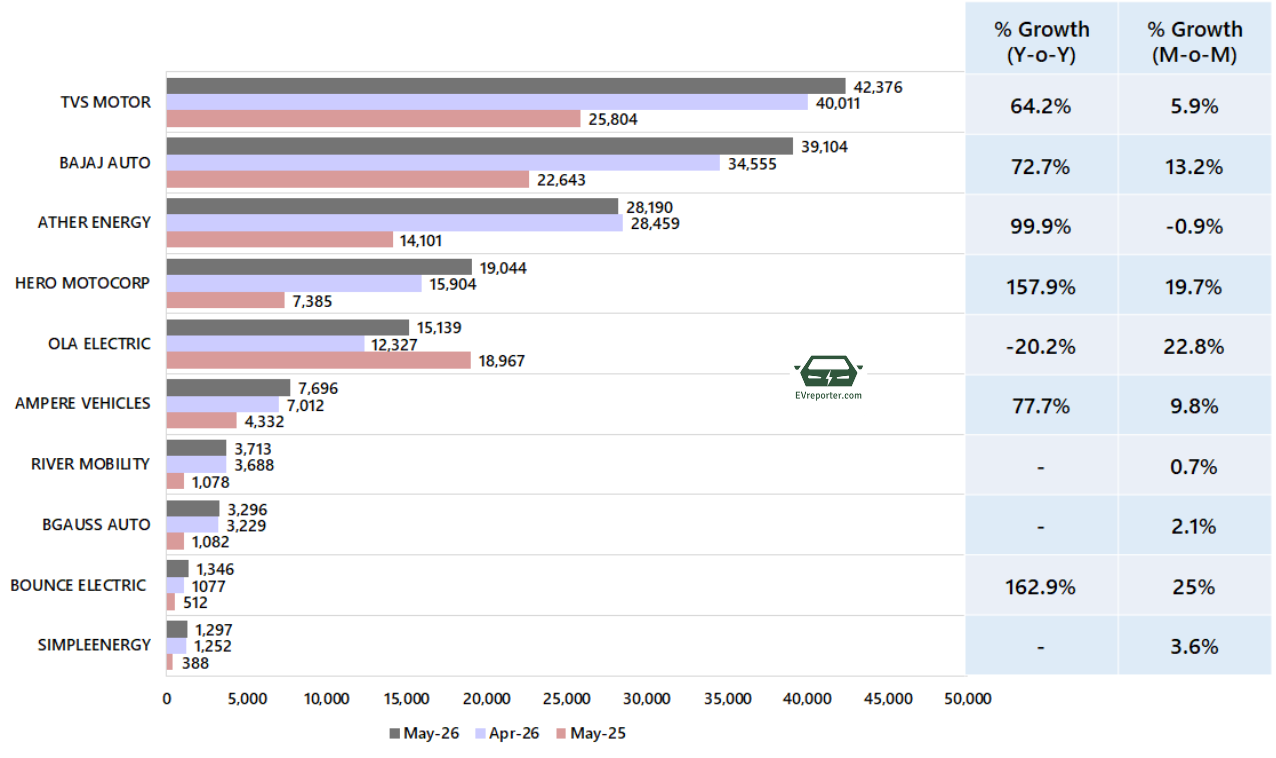
Task: Click the BOUNCE ELECTRIC row label
Action: (78, 585)
